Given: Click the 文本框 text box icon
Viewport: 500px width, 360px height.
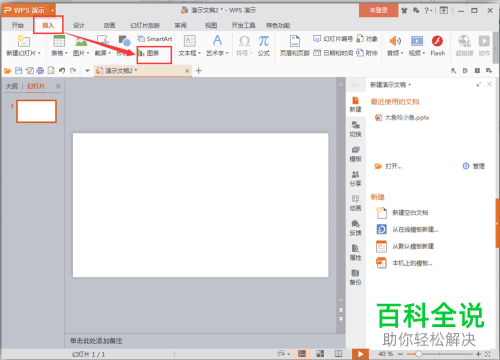Looking at the screenshot, I should (190, 41).
